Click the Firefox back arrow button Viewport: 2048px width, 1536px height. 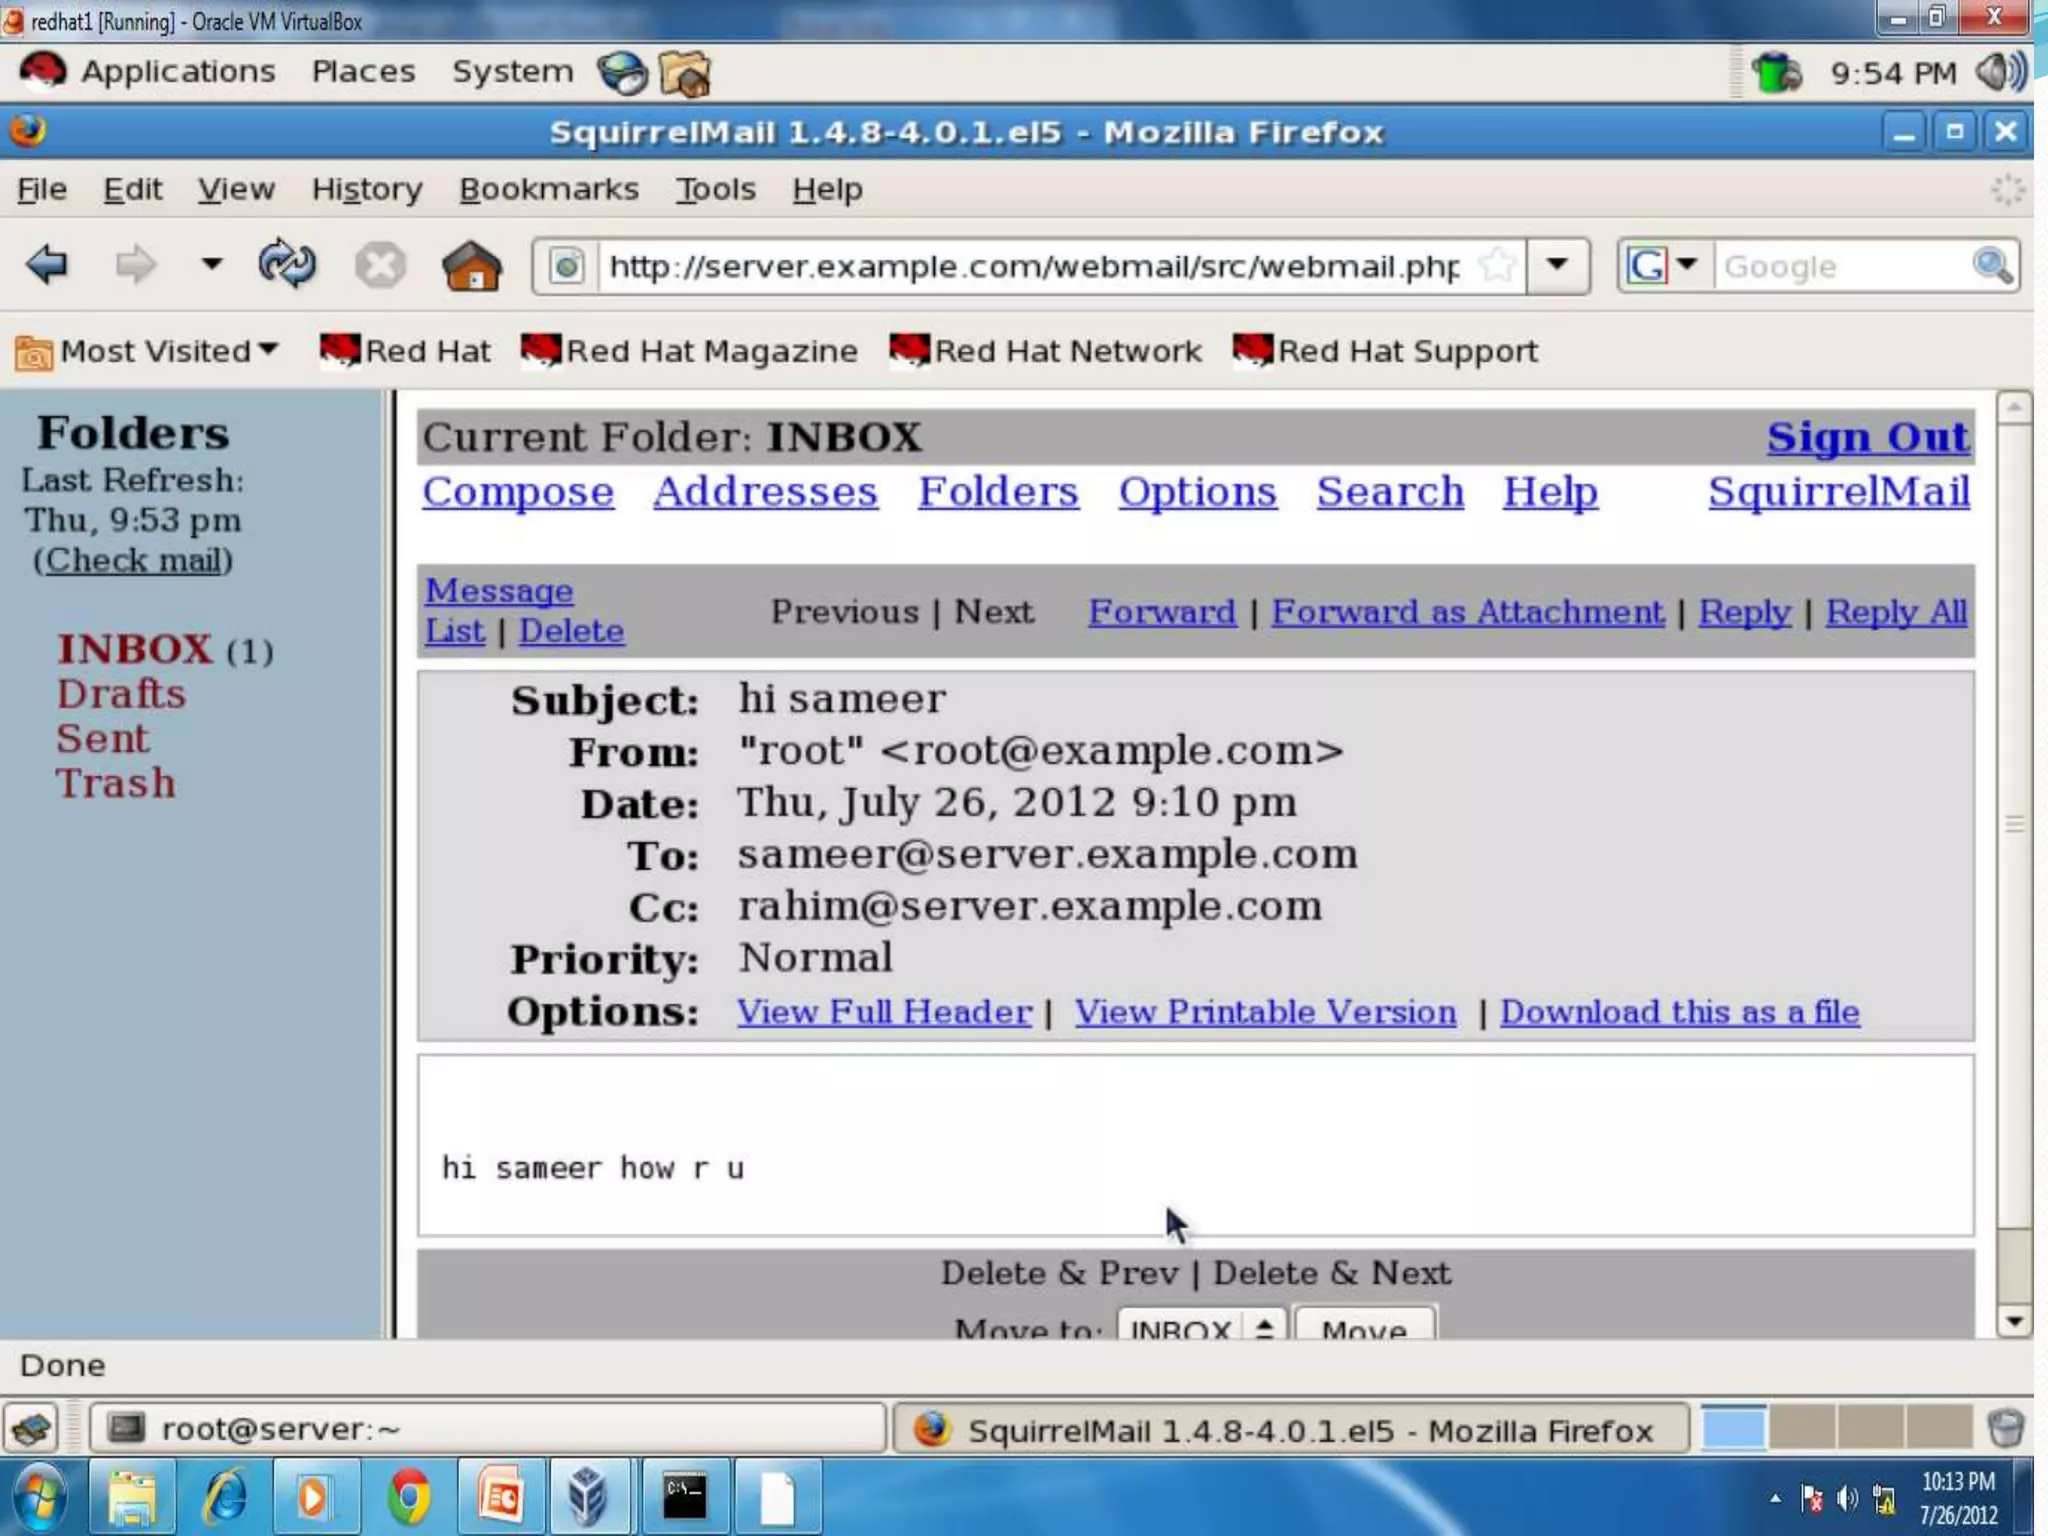click(47, 265)
